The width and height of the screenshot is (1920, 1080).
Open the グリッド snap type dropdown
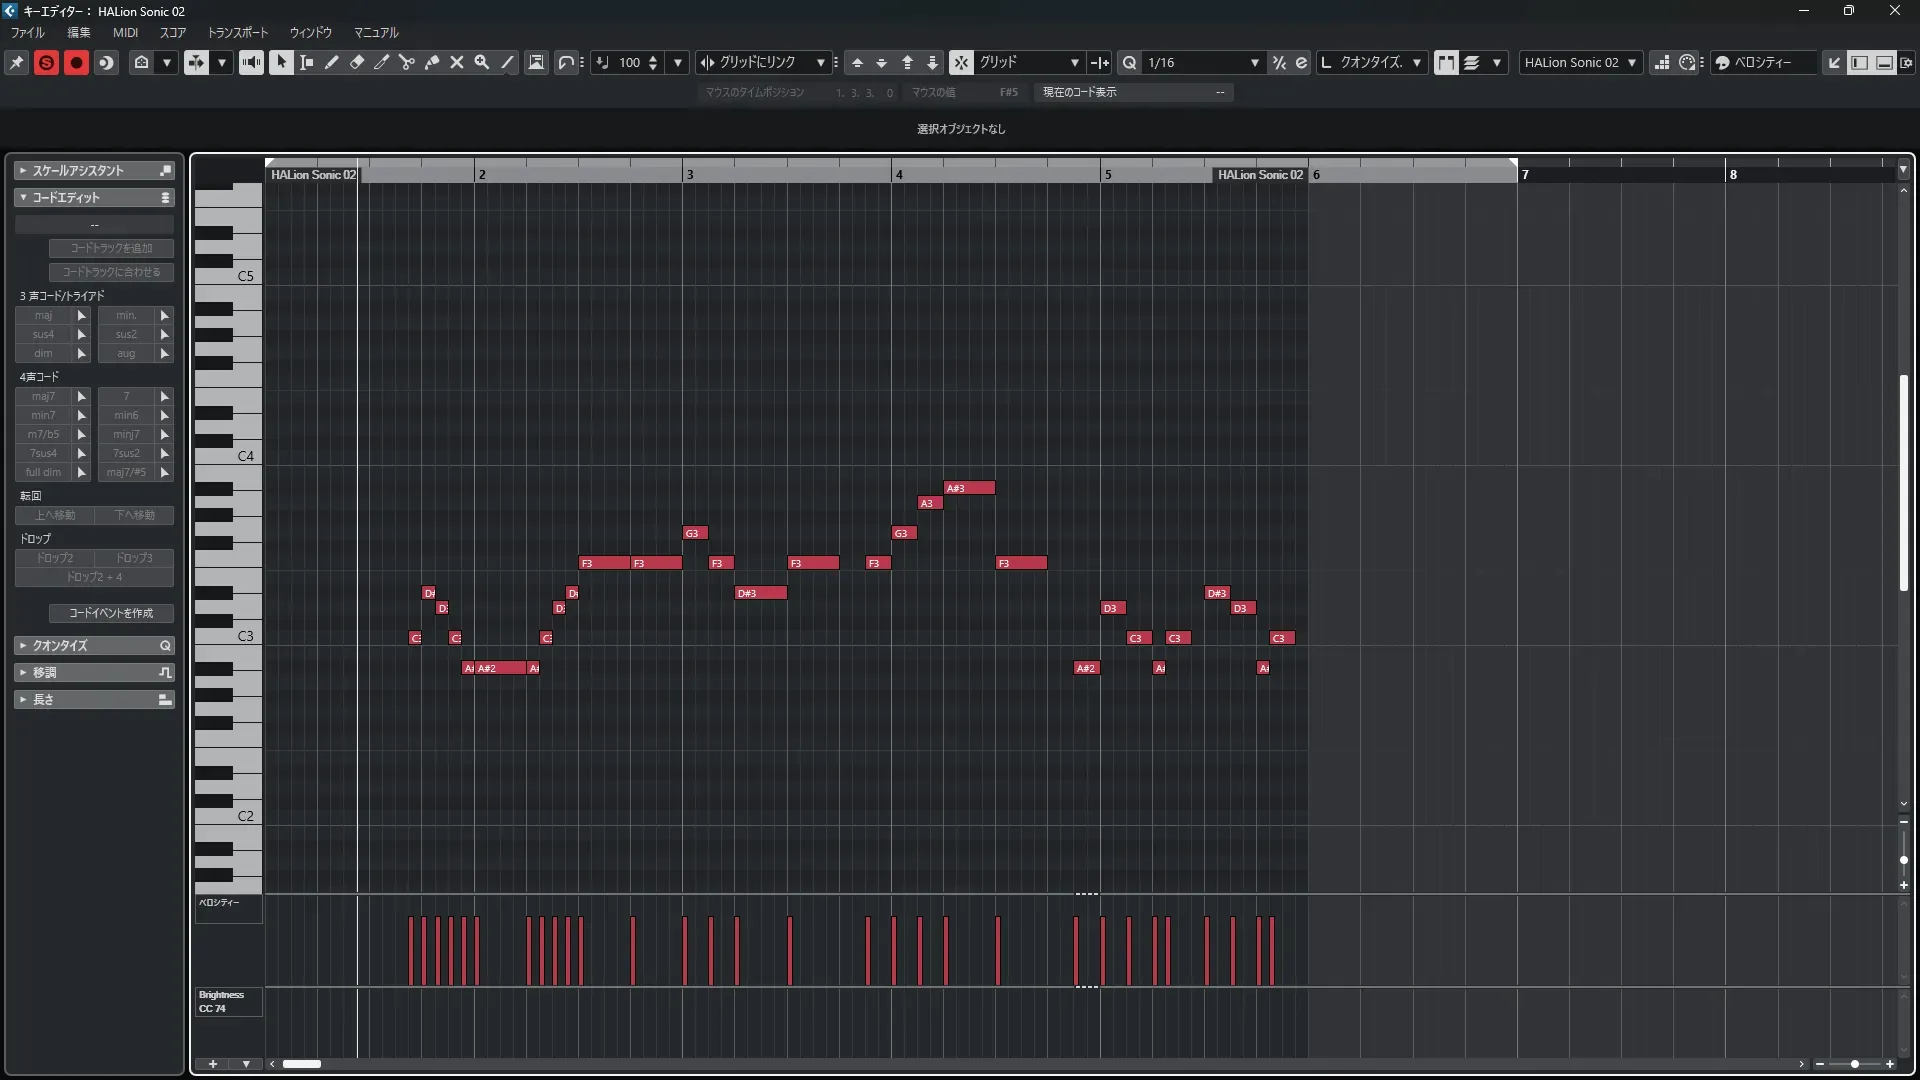point(1075,63)
